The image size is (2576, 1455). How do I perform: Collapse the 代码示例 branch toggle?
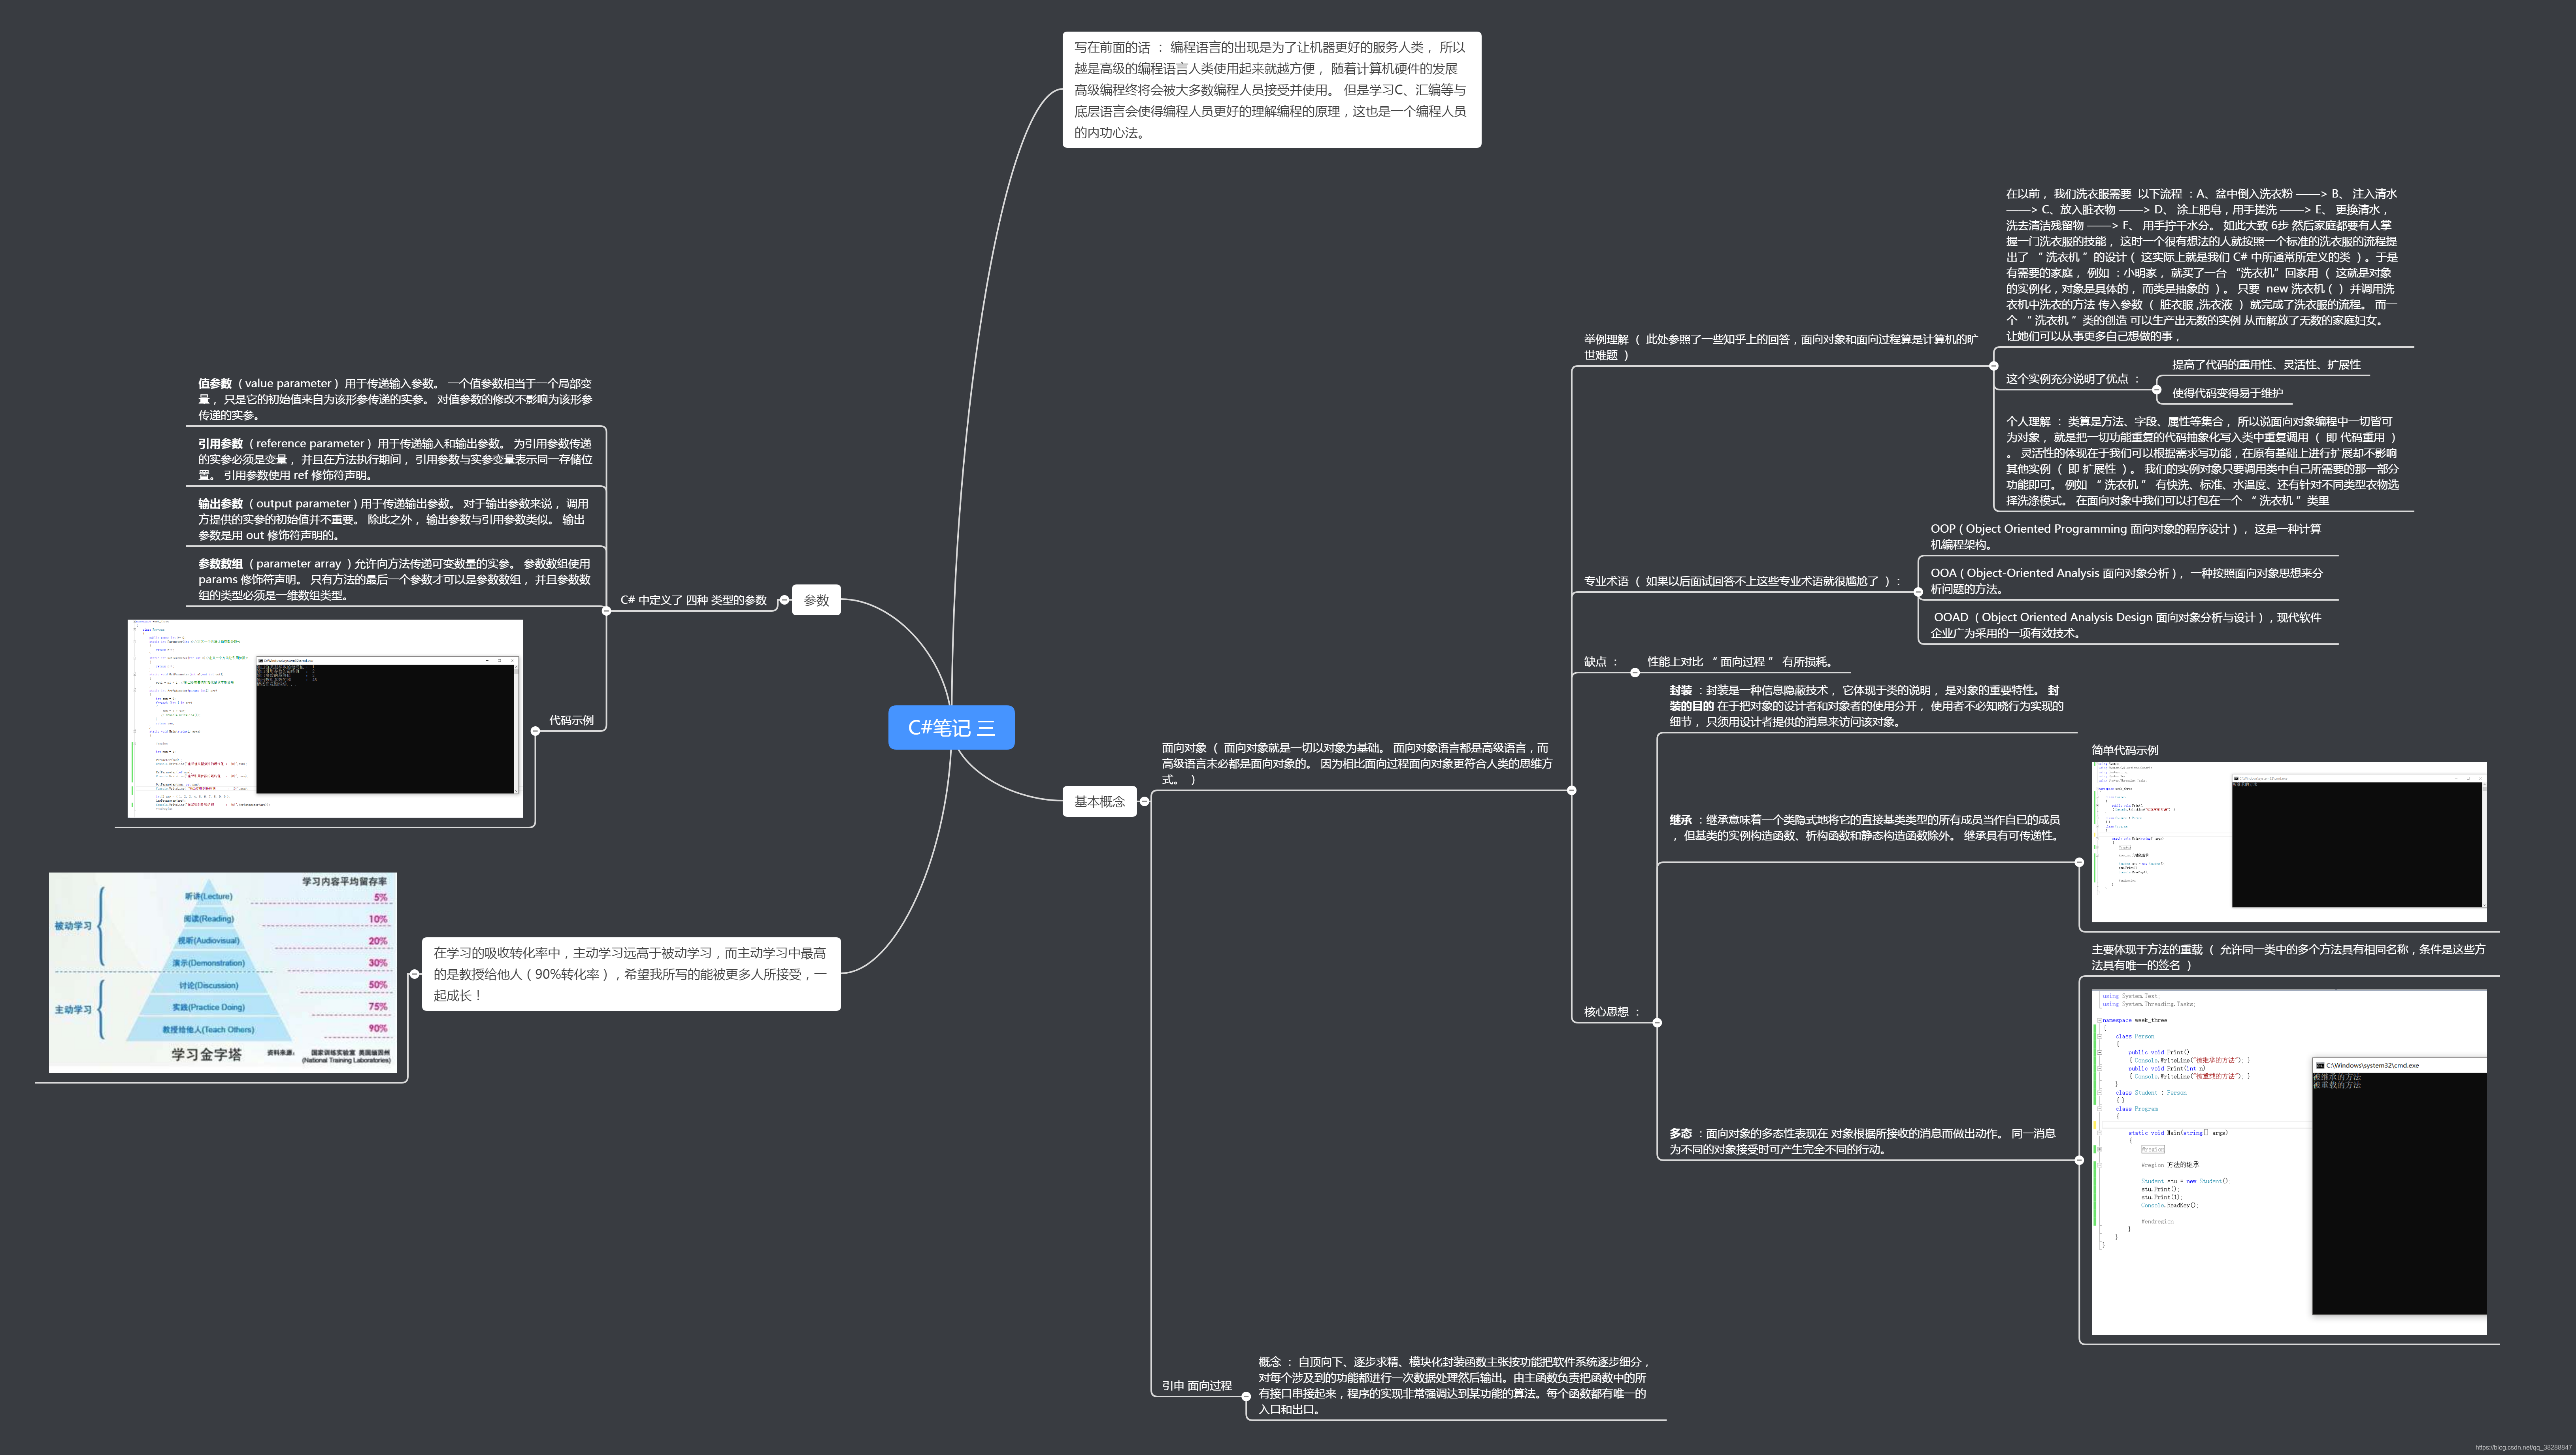click(x=535, y=731)
